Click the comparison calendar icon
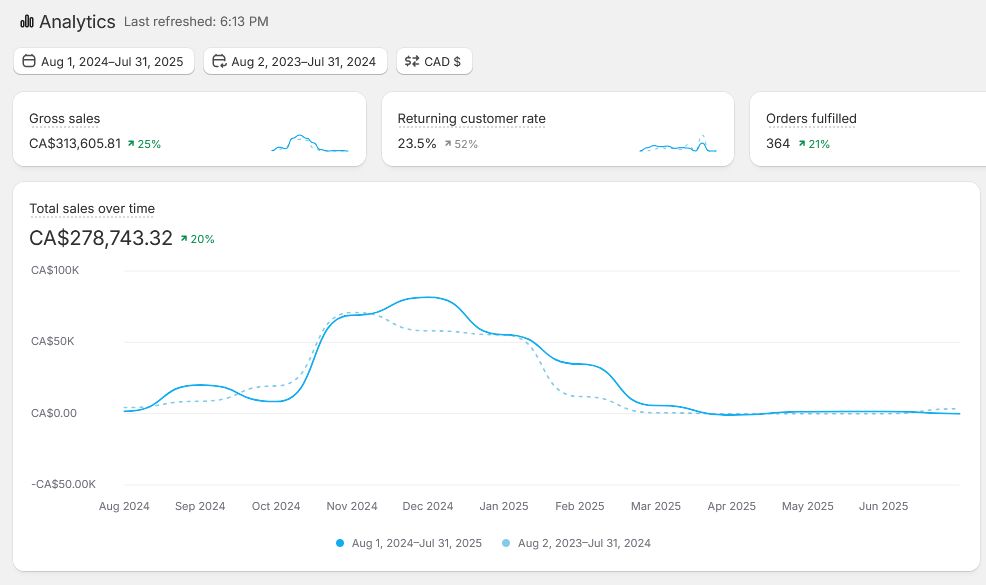Image resolution: width=986 pixels, height=585 pixels. point(218,62)
